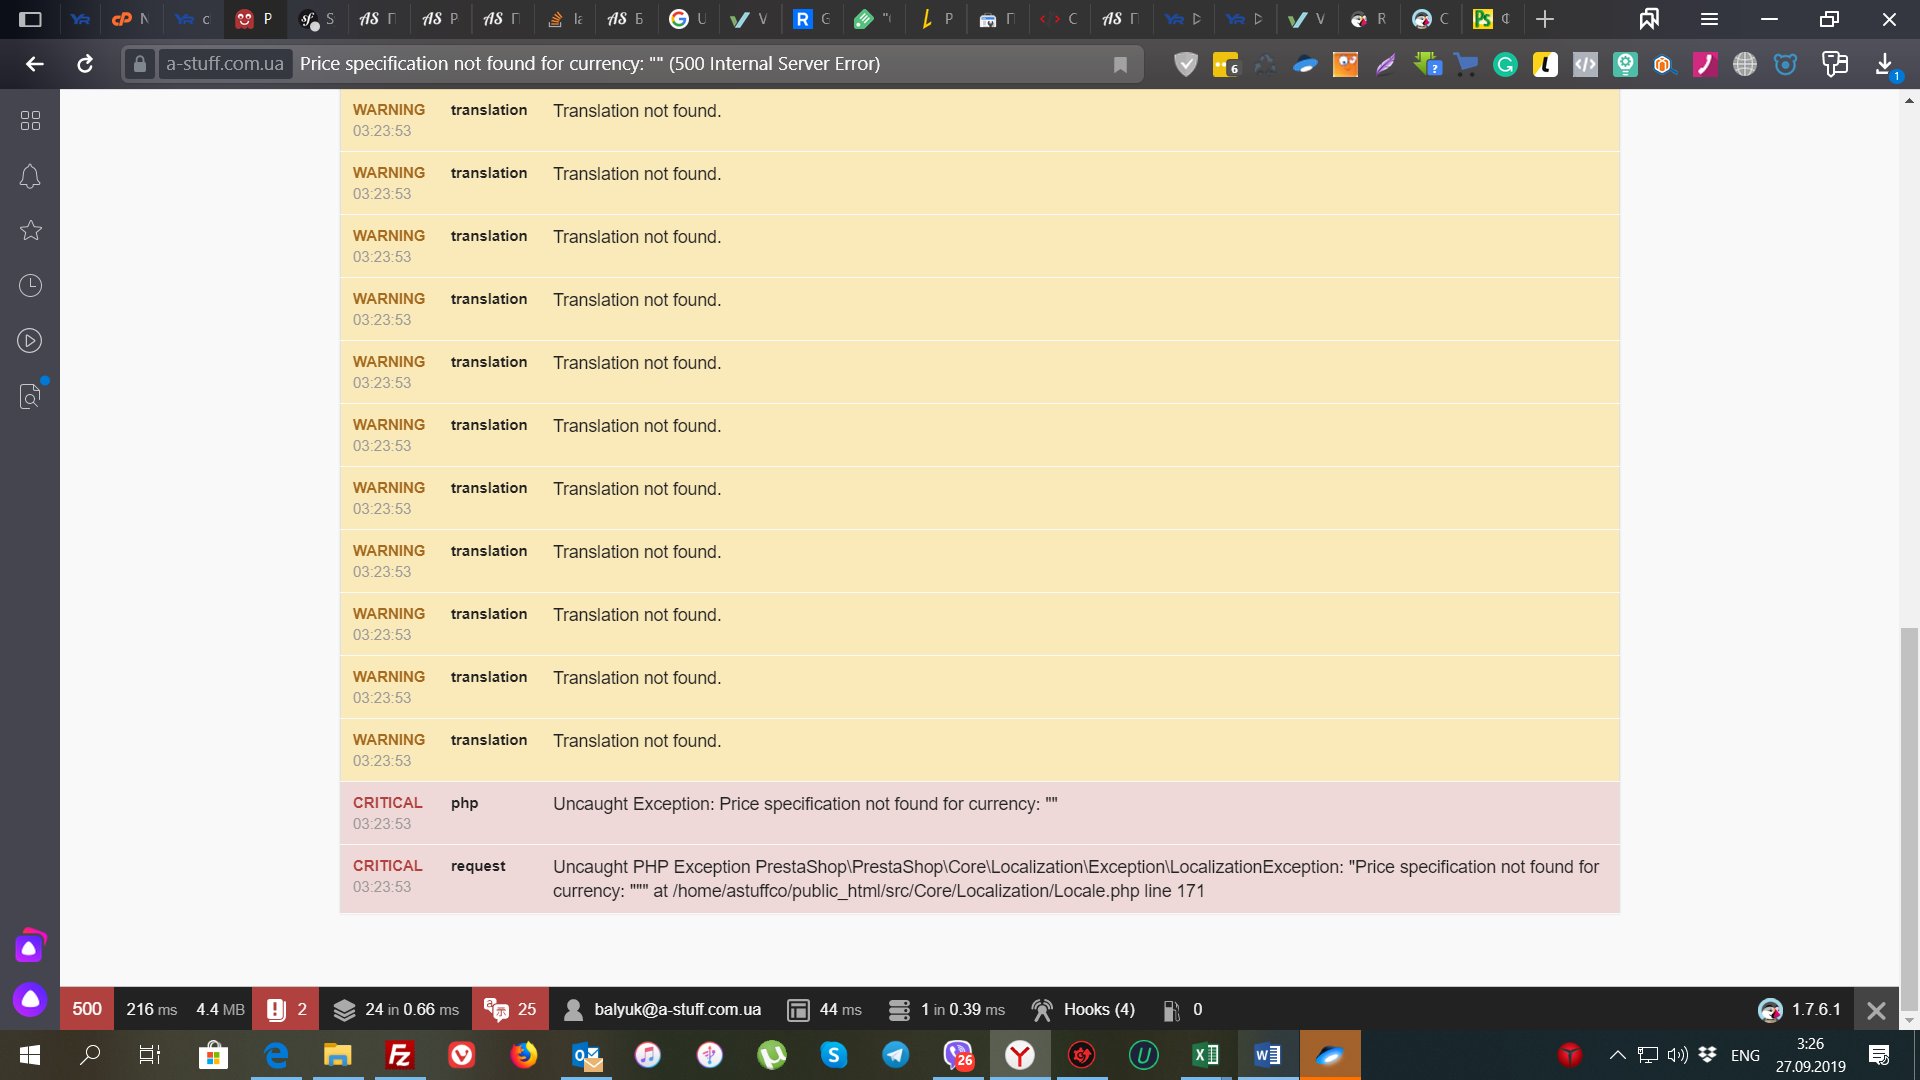Open database queries panel 1 in 0.39 ms
This screenshot has height=1080, width=1920.
[946, 1009]
